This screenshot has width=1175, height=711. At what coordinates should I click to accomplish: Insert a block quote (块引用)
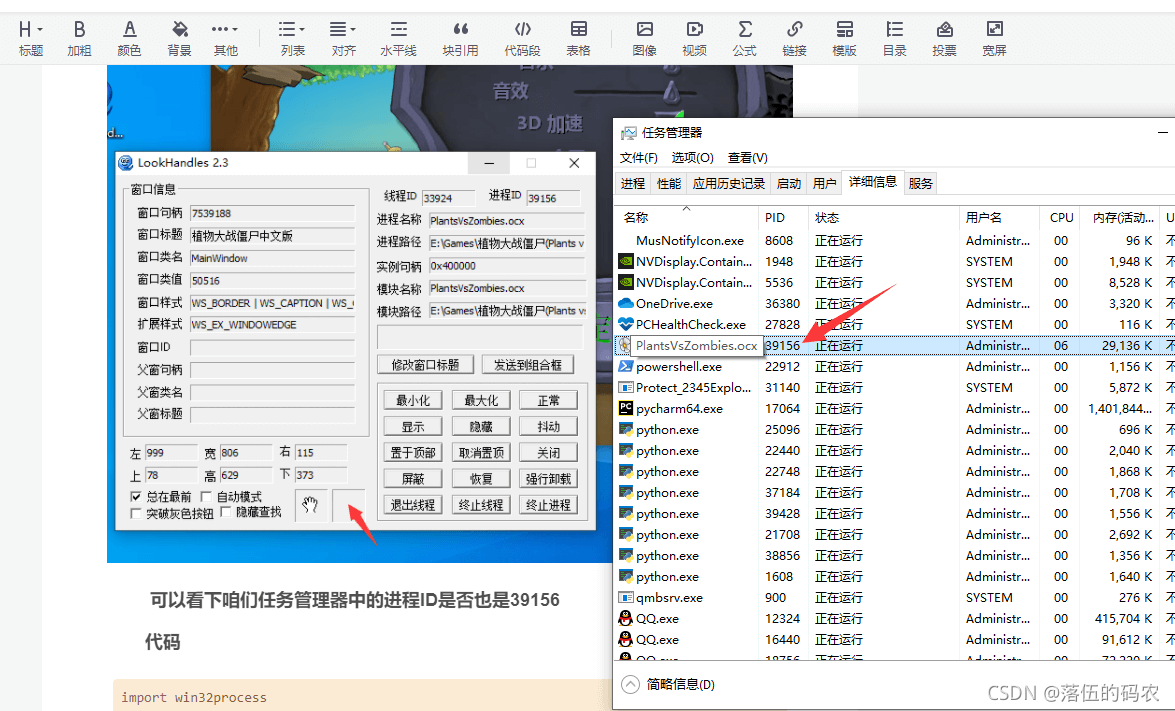[460, 38]
